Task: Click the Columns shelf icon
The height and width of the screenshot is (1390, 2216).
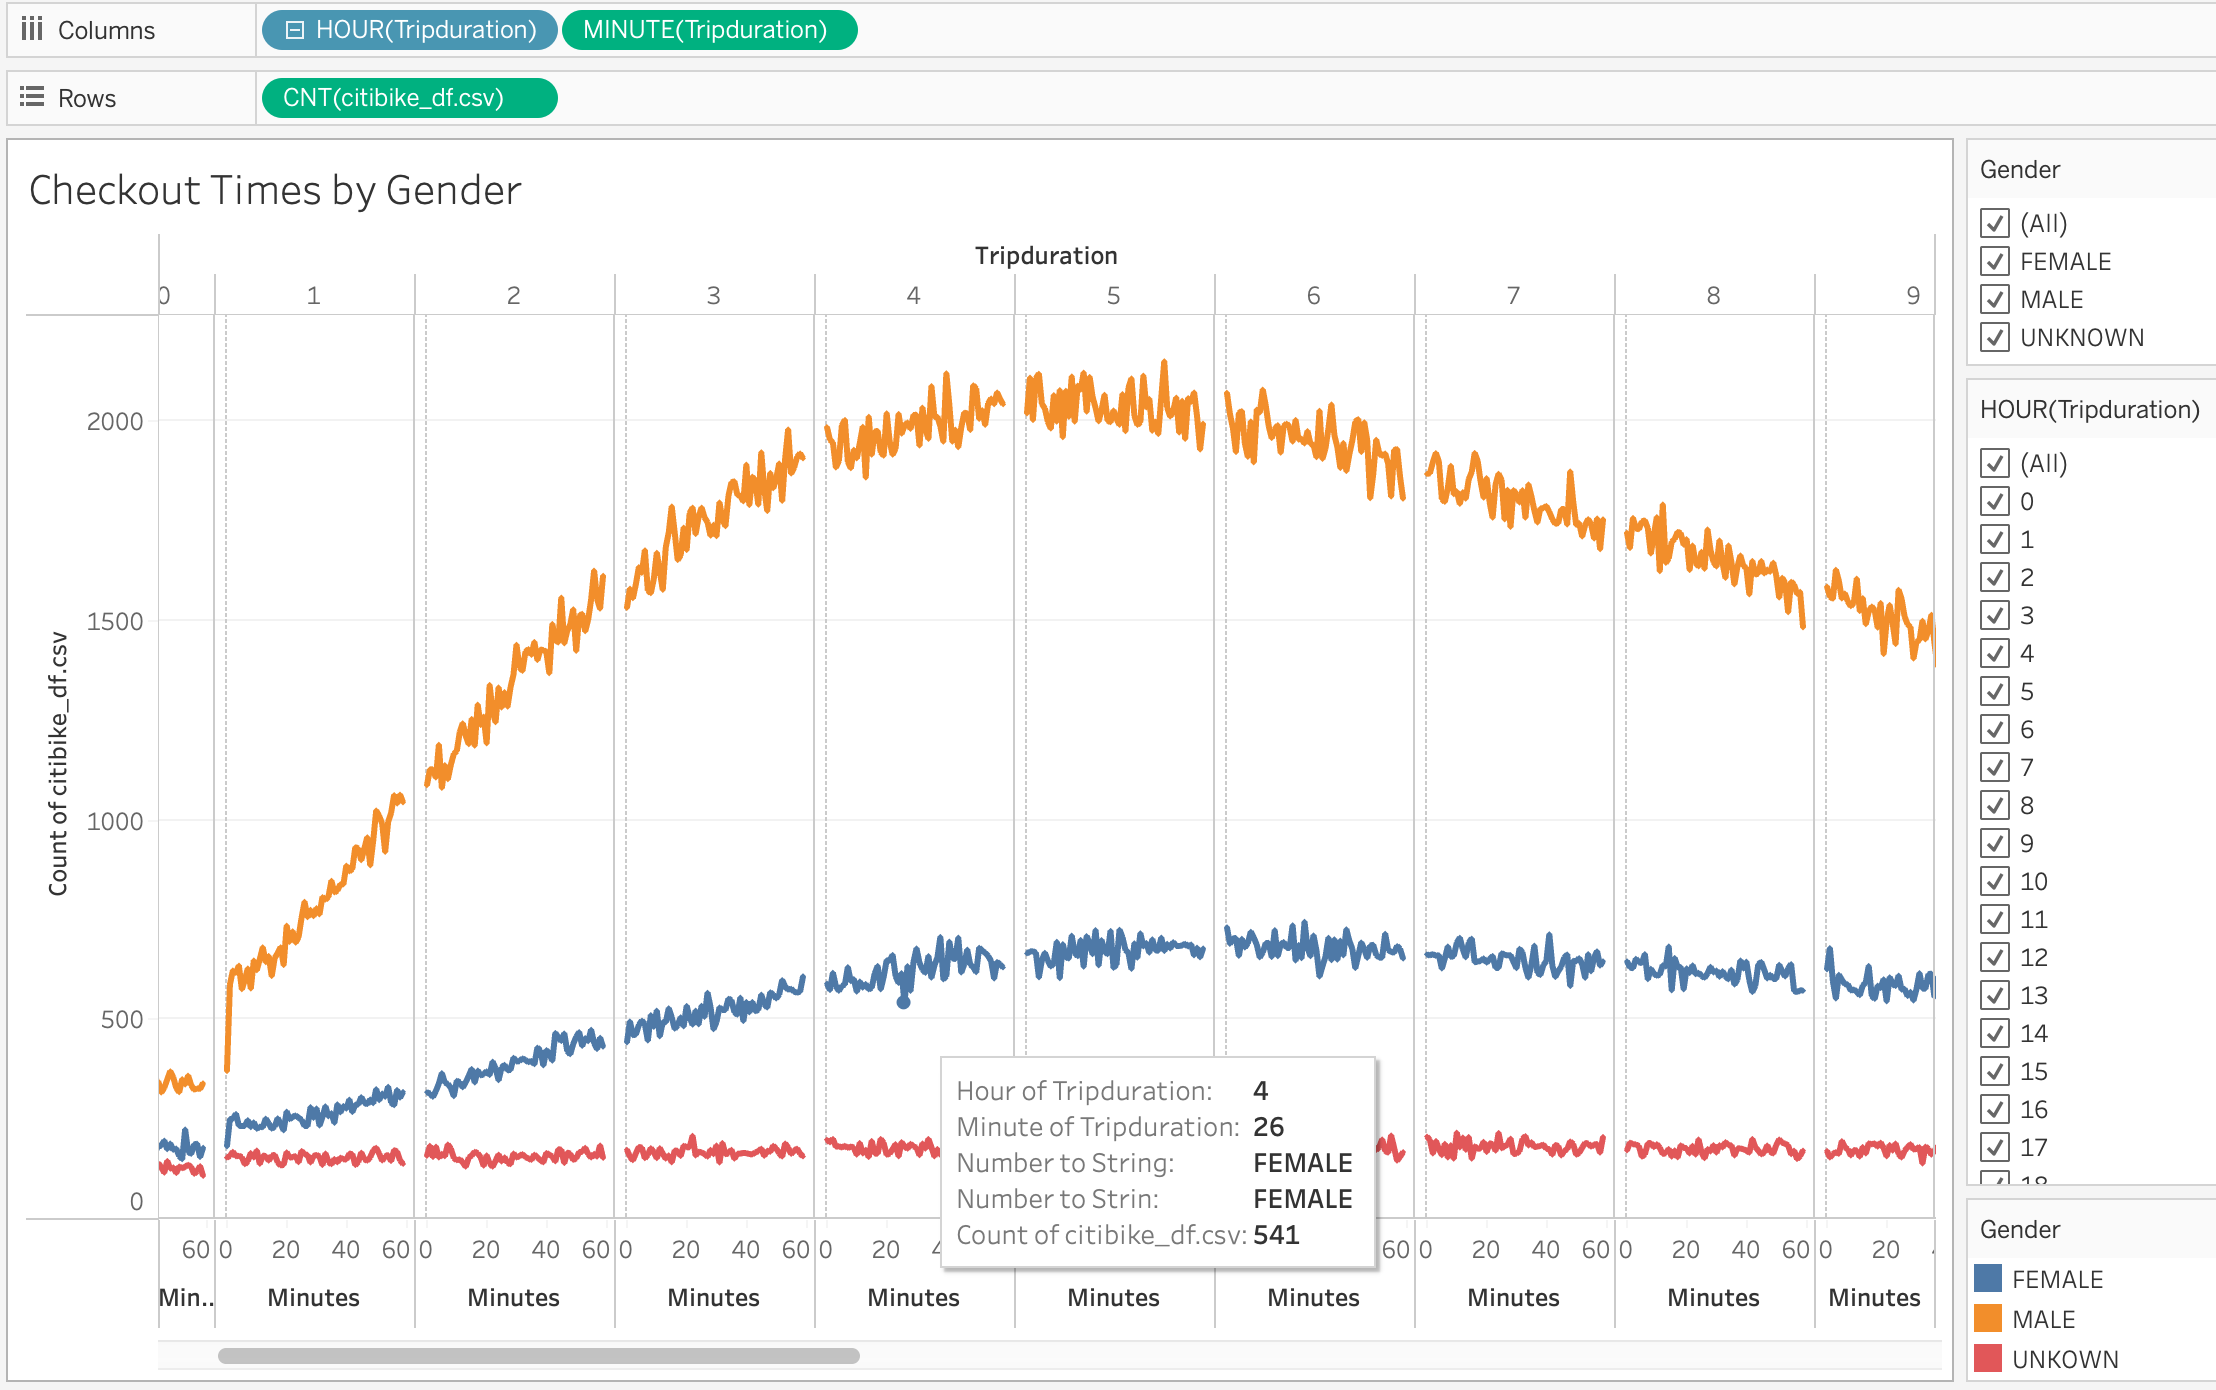Action: point(32,29)
